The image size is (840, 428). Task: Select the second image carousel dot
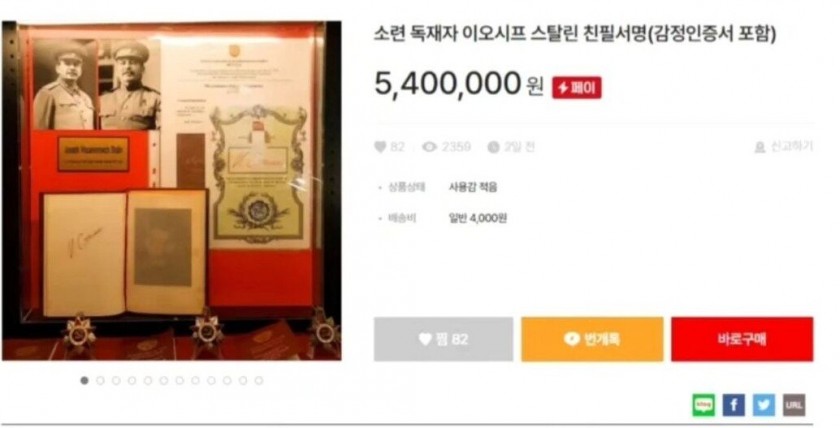[100, 380]
